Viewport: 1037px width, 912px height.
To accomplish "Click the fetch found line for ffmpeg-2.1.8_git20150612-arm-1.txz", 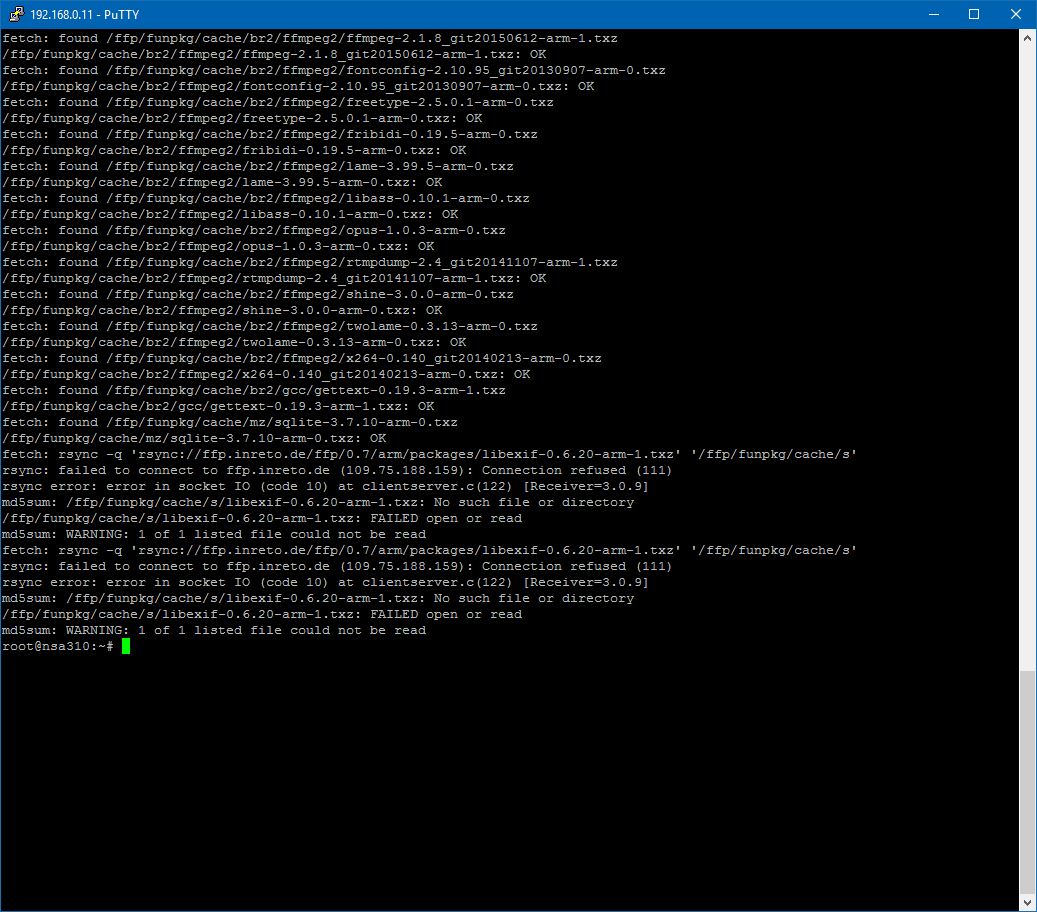I will click(x=310, y=38).
